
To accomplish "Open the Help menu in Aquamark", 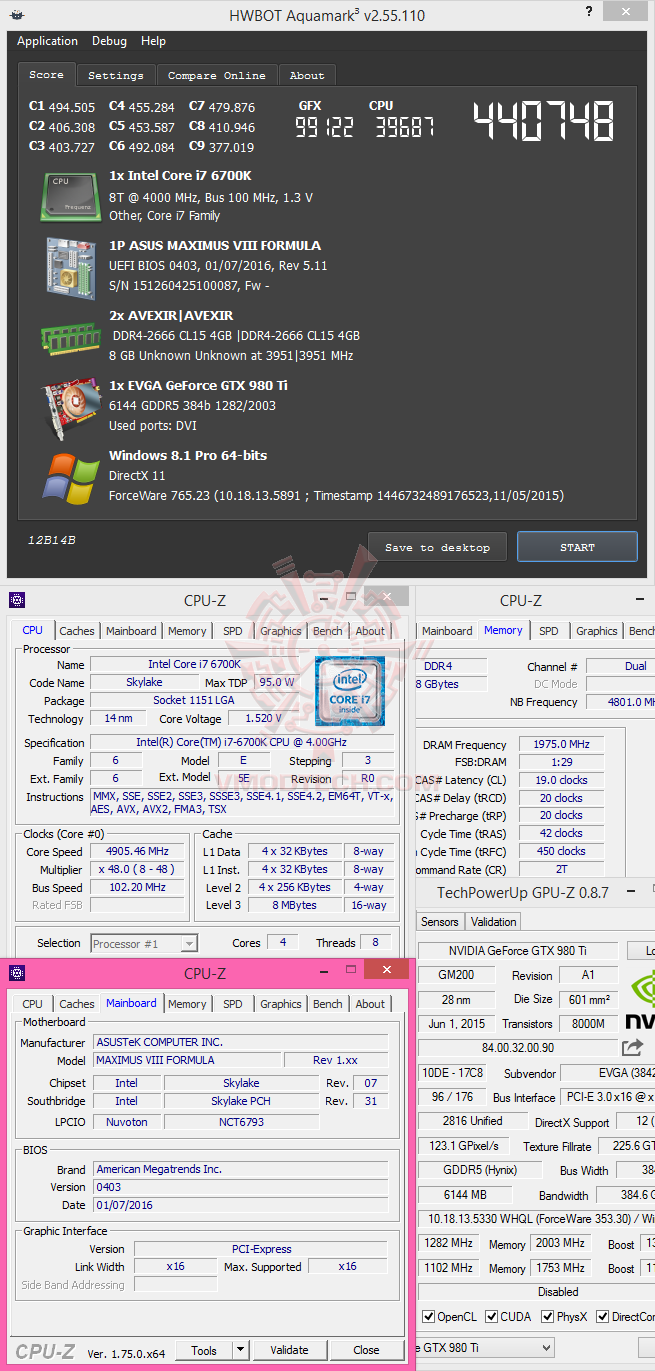I will 153,41.
